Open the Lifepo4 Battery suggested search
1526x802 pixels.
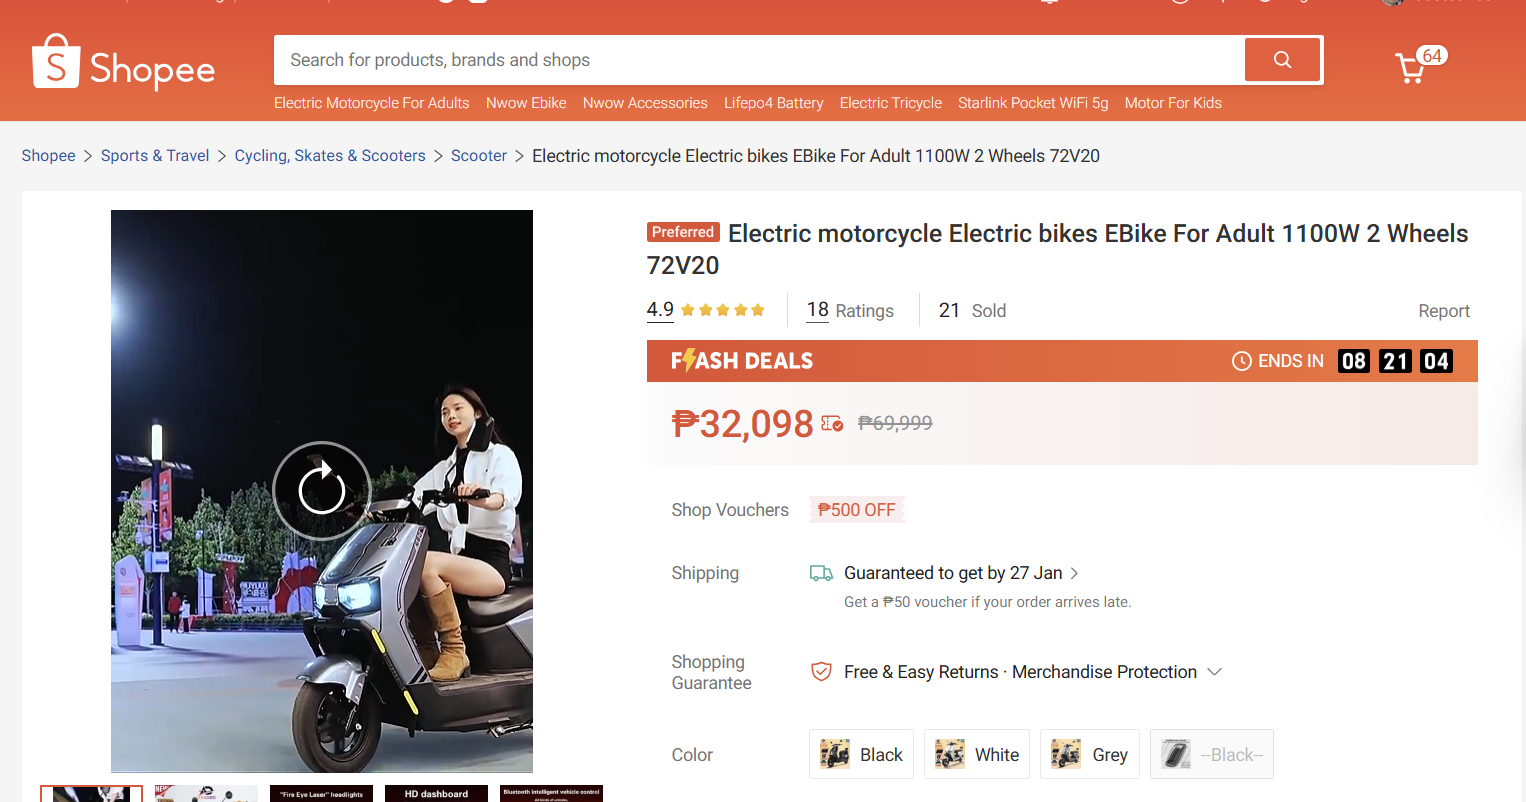773,103
